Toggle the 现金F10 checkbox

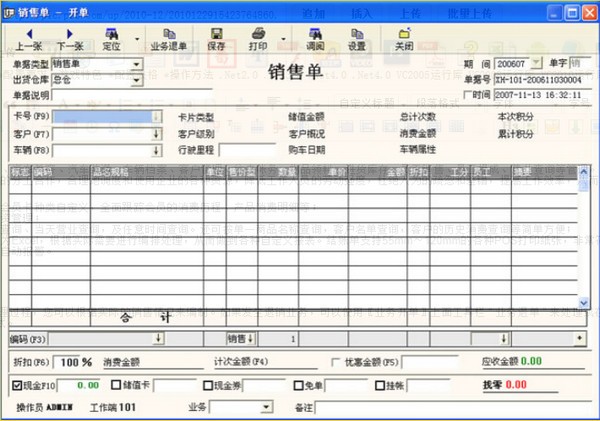[16, 385]
